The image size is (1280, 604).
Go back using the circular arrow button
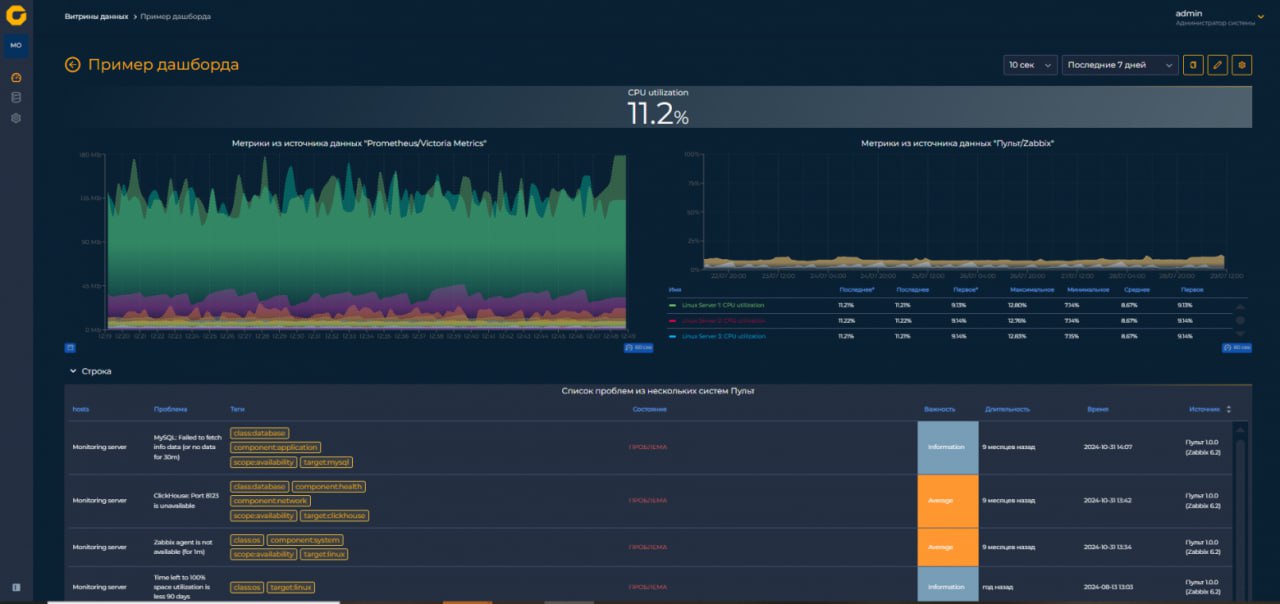tap(70, 64)
